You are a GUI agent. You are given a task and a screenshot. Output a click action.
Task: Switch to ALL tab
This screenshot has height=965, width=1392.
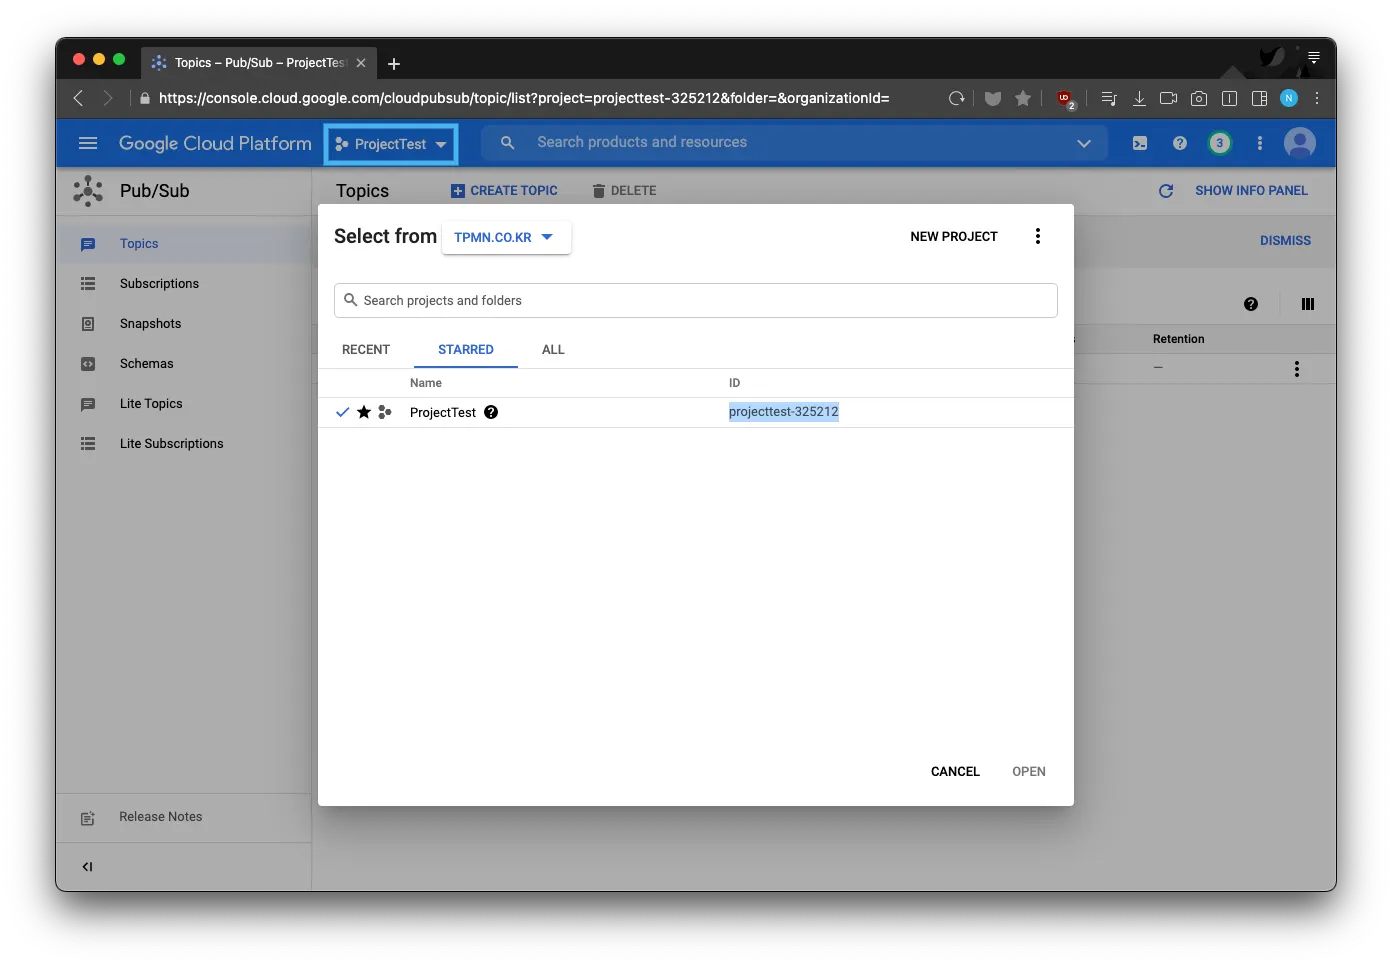coord(553,350)
